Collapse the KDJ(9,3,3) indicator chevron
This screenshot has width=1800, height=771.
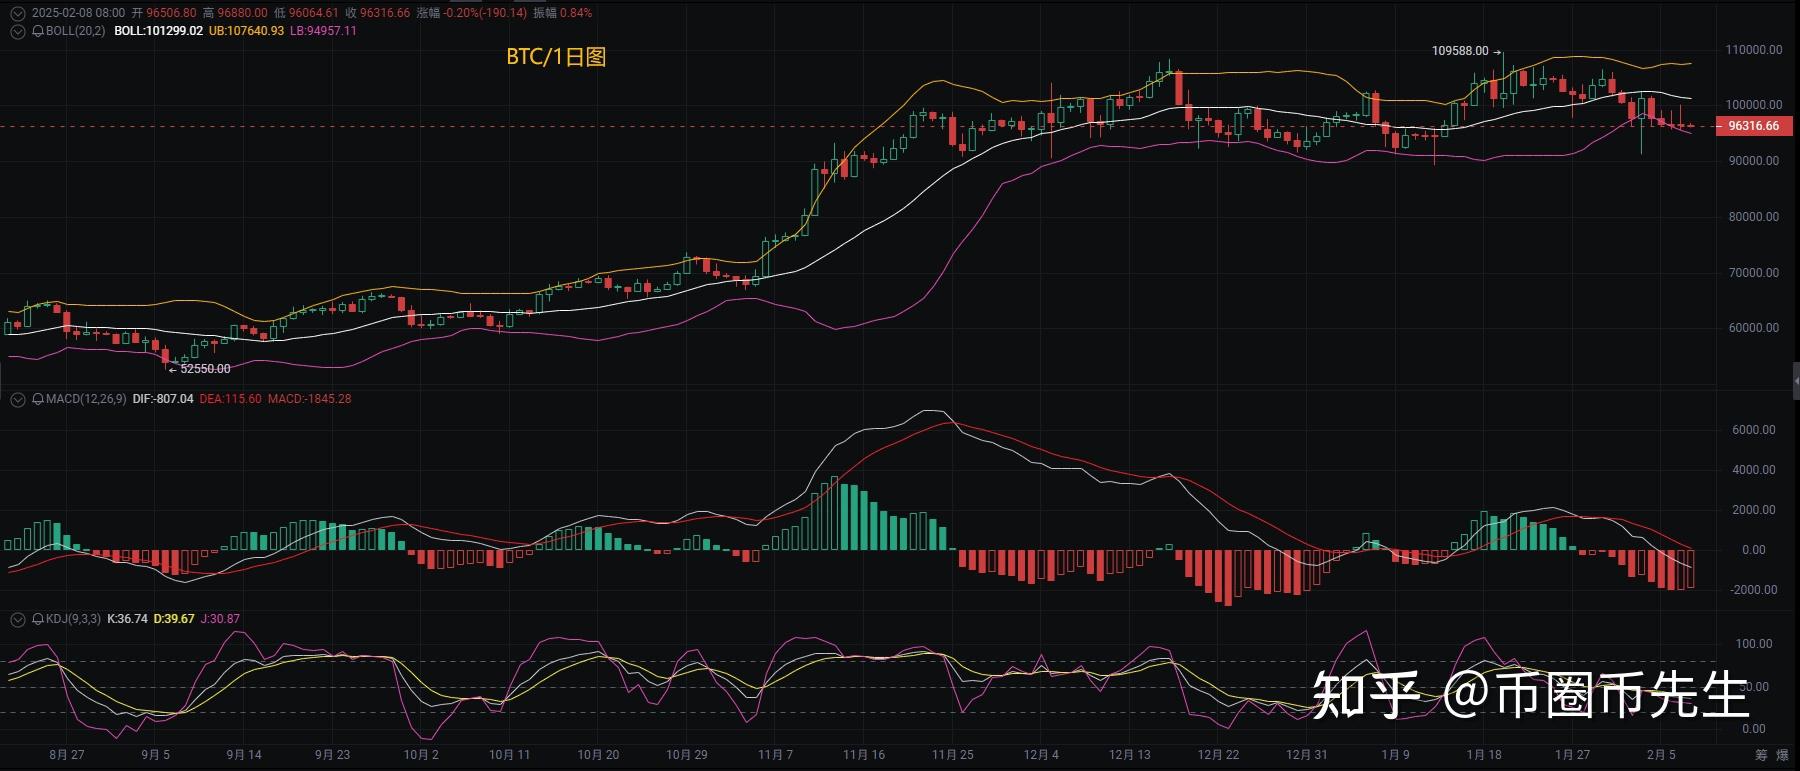[x=17, y=619]
